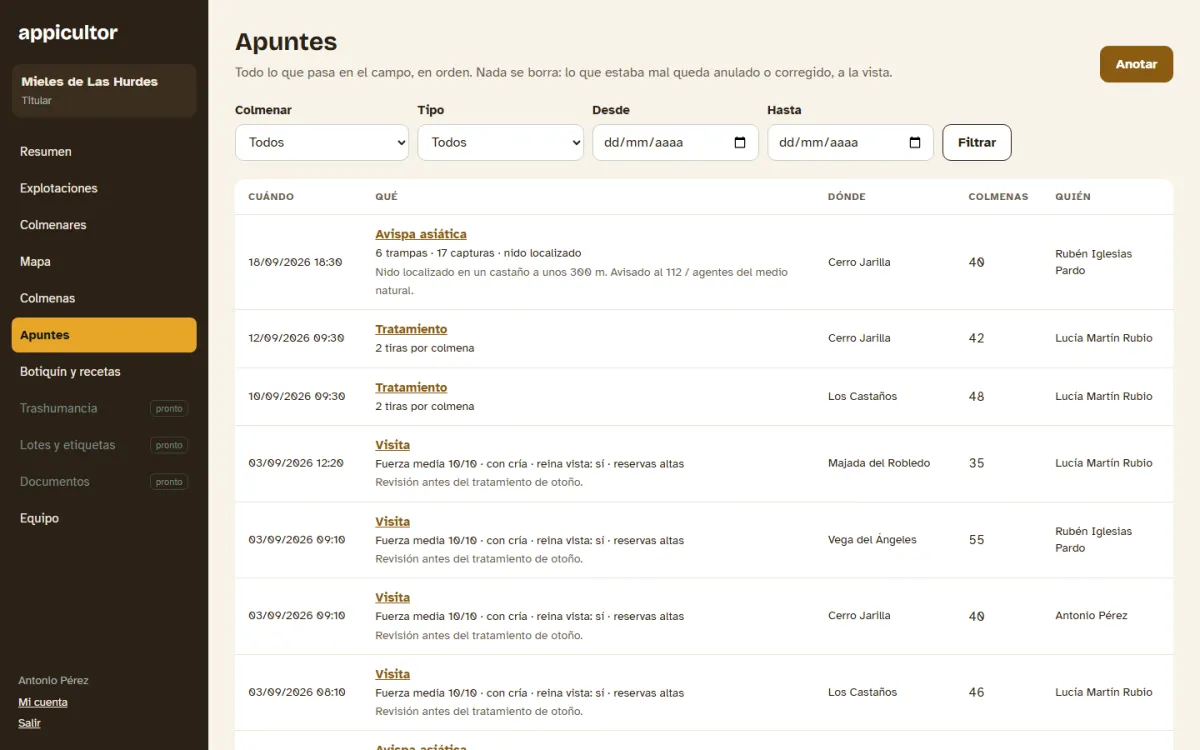
Task: Click hive count 55
Action: tap(977, 540)
